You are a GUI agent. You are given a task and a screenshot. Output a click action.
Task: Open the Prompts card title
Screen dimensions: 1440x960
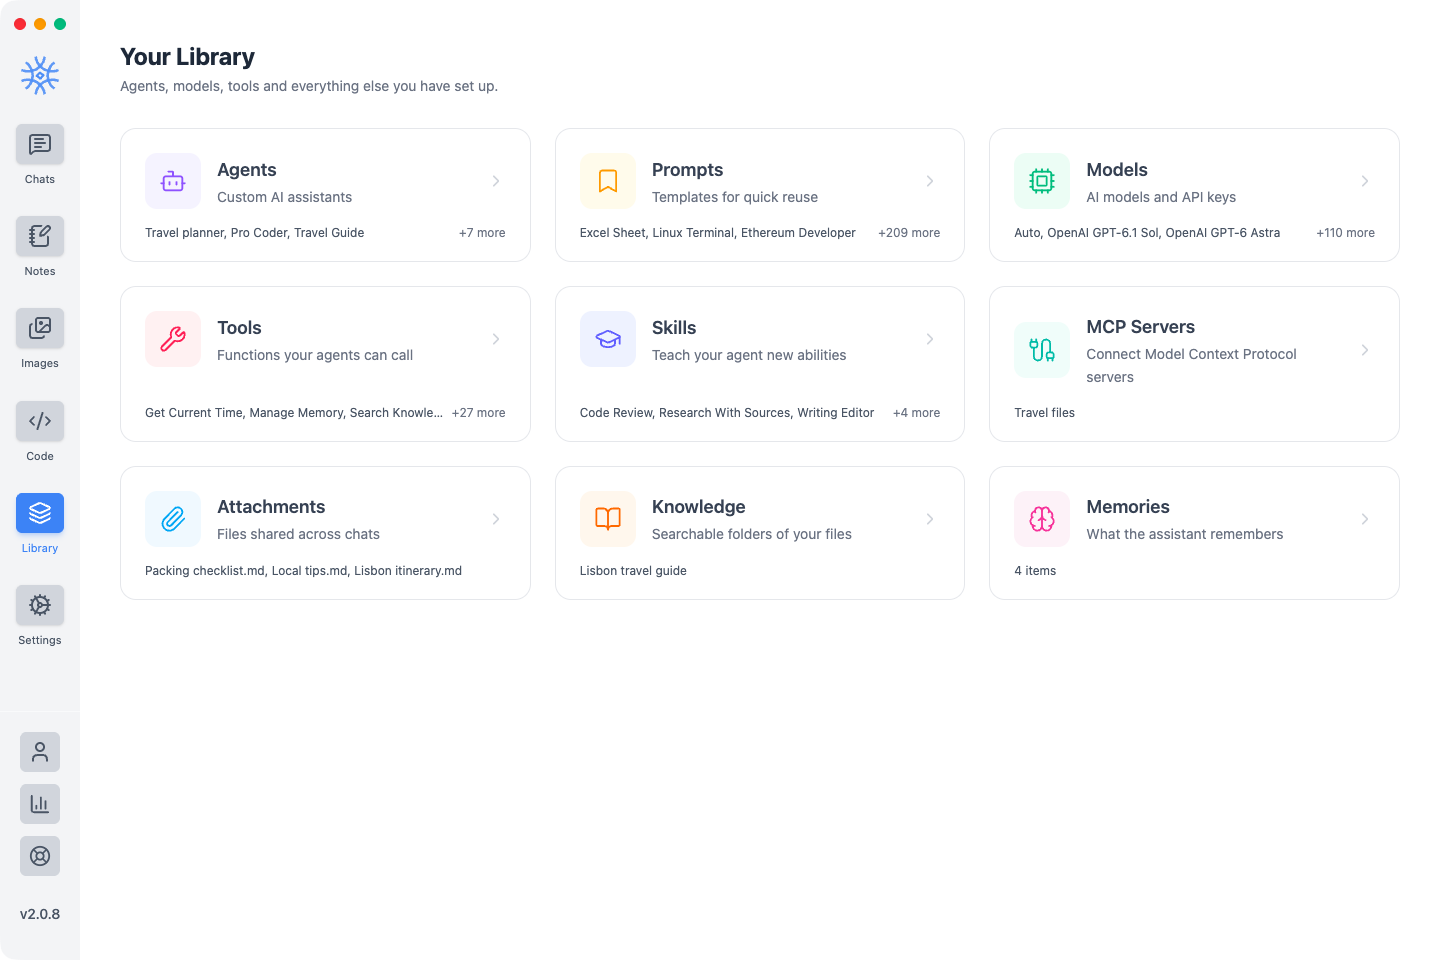coord(687,170)
